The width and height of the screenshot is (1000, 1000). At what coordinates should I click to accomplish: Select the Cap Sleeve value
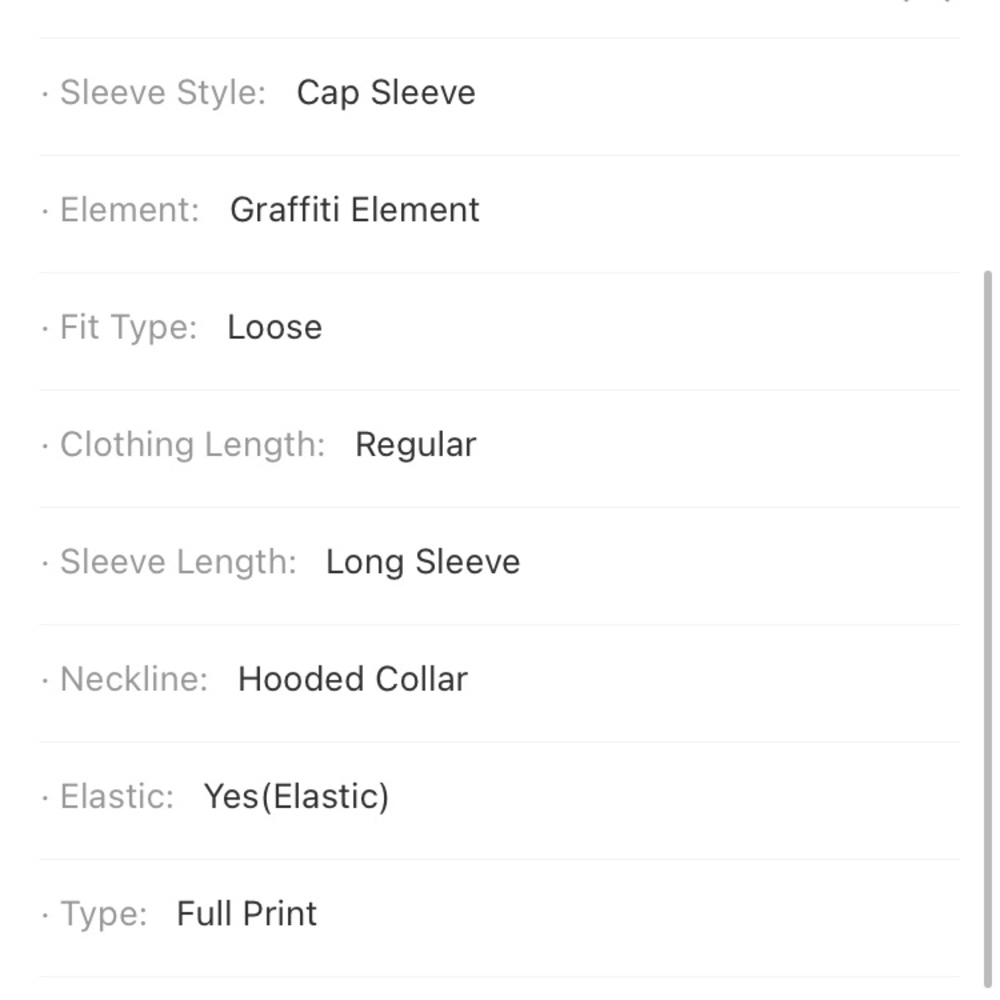tap(386, 93)
